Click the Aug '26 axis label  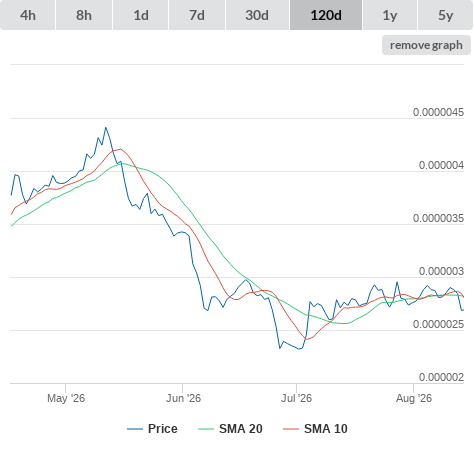(414, 398)
